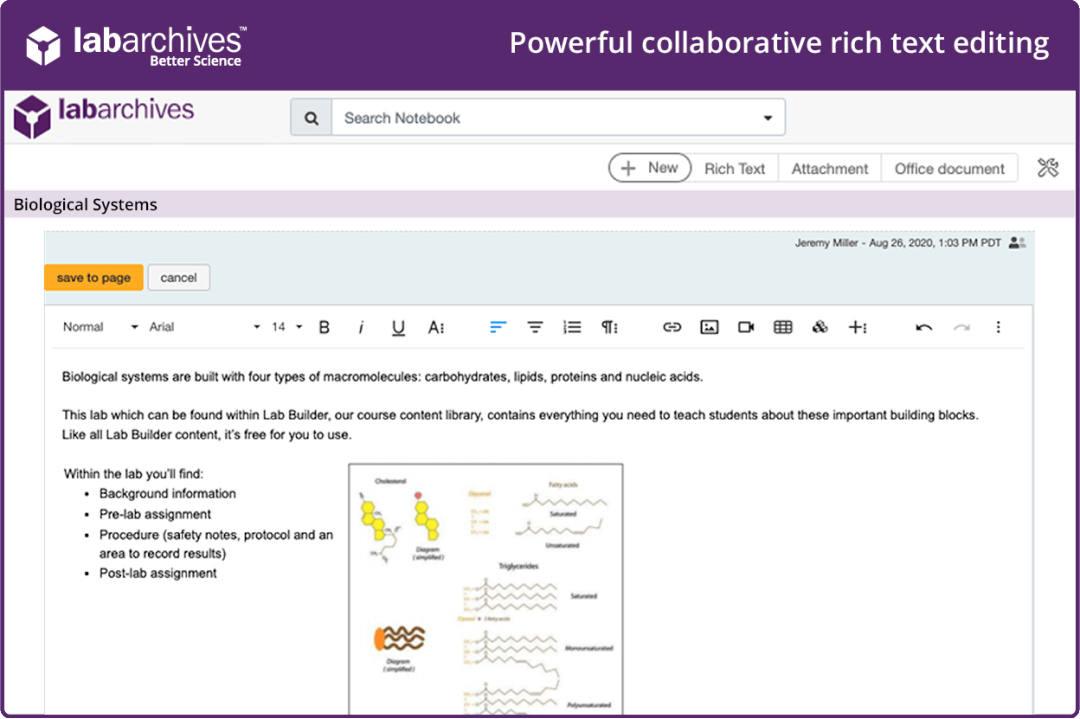Image resolution: width=1080 pixels, height=719 pixels.
Task: Open the font size 14 dropdown
Action: (287, 327)
